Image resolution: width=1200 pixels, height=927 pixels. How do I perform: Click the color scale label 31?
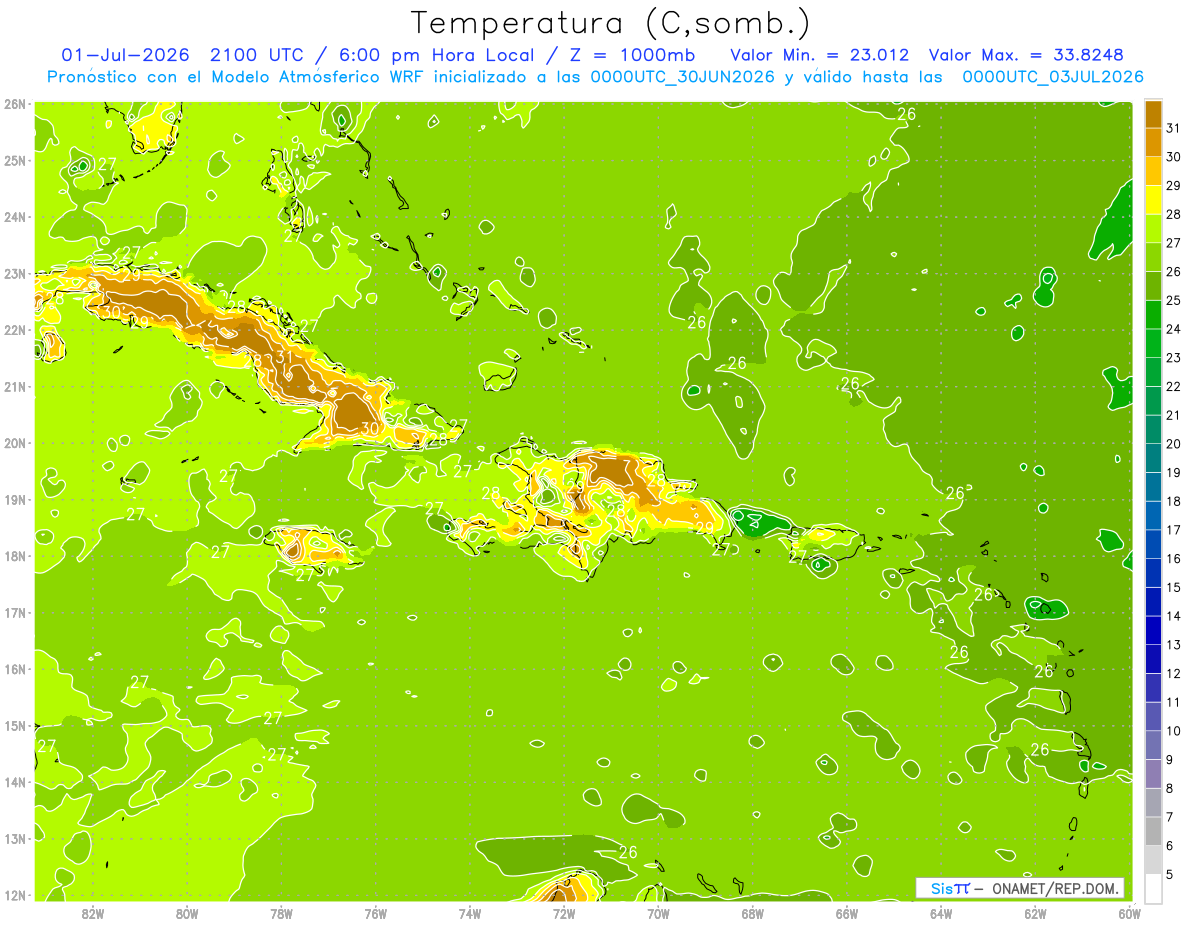(1174, 128)
